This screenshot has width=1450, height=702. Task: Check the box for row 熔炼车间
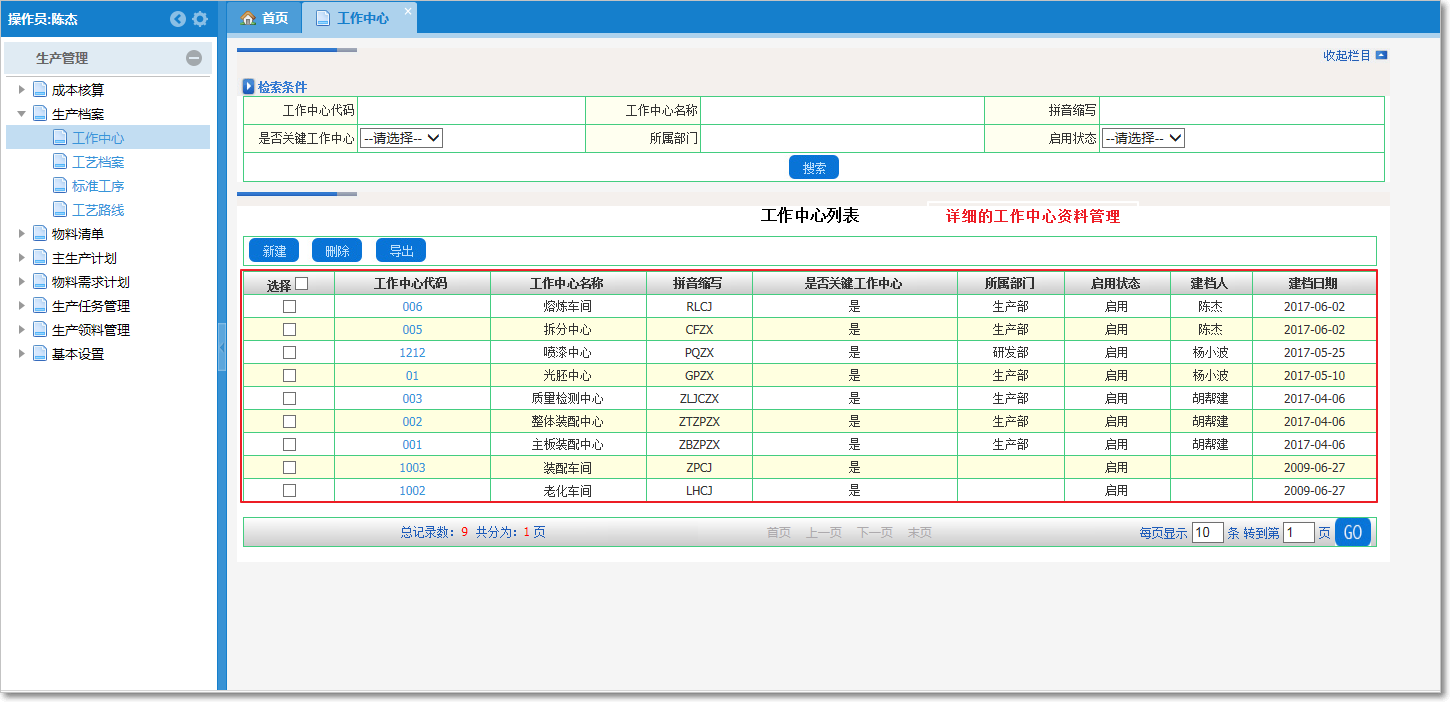point(289,307)
